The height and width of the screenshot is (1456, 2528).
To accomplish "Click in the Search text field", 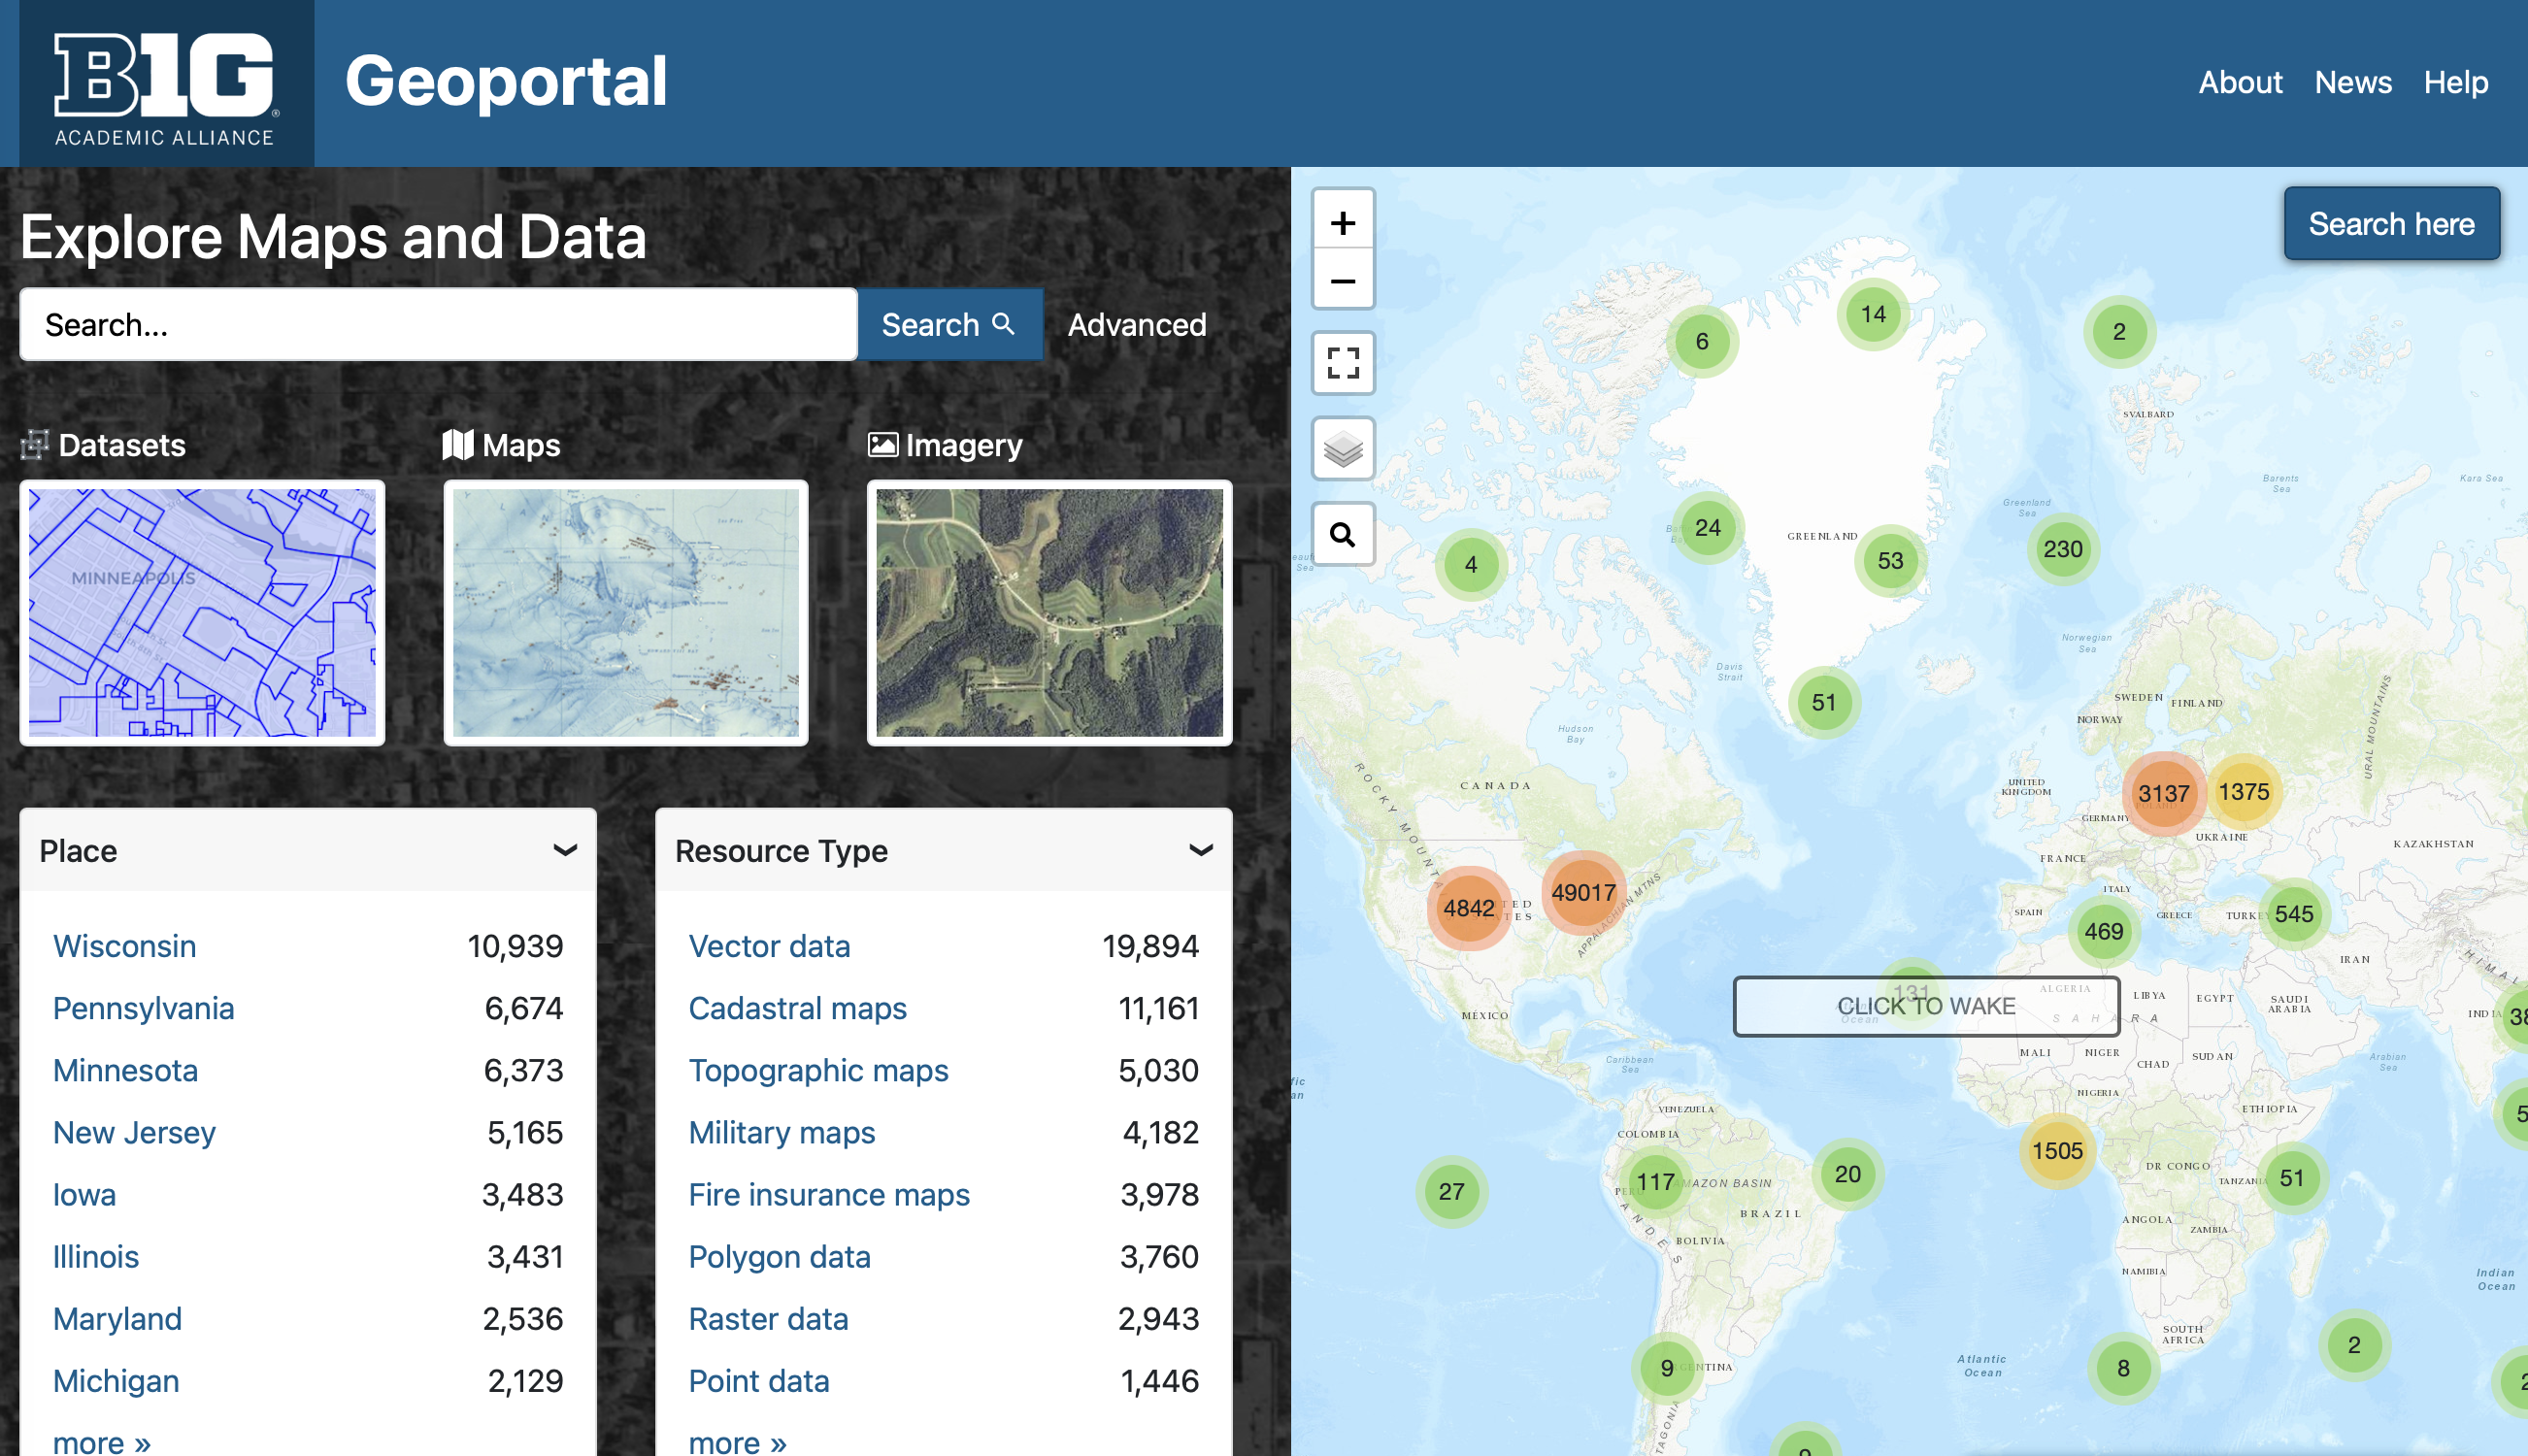I will [x=438, y=325].
